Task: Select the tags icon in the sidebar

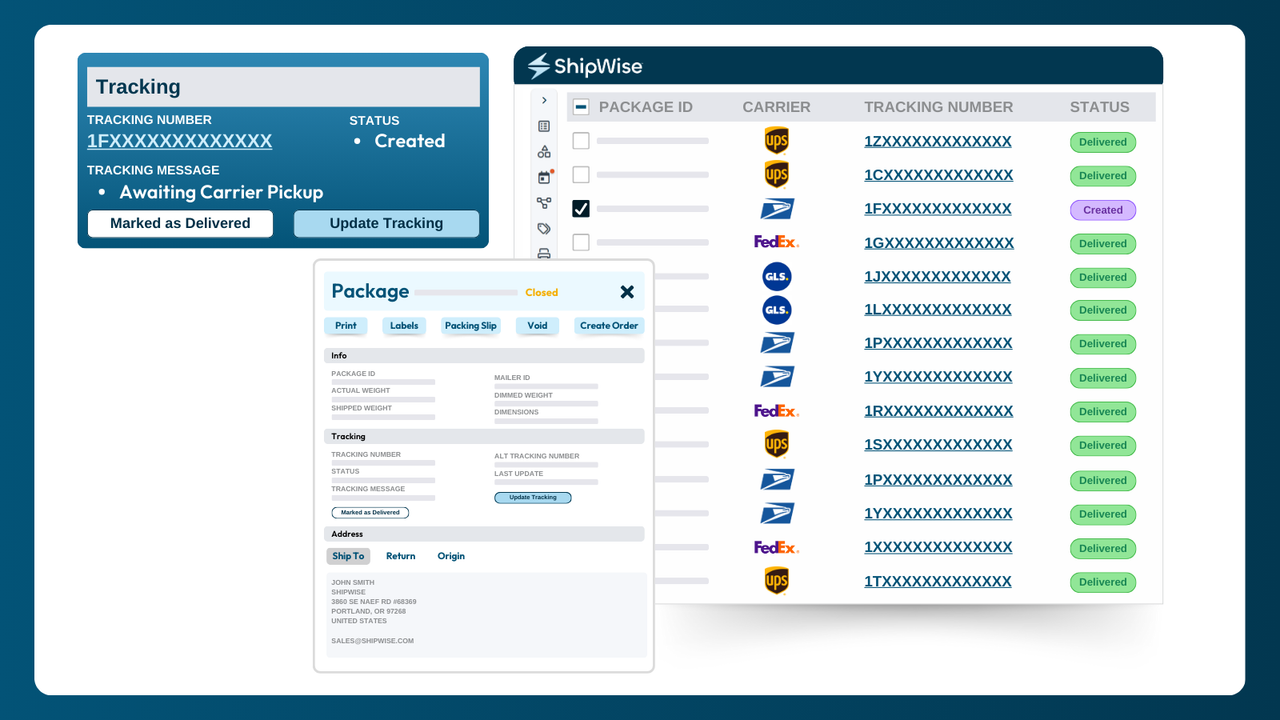Action: pos(544,229)
